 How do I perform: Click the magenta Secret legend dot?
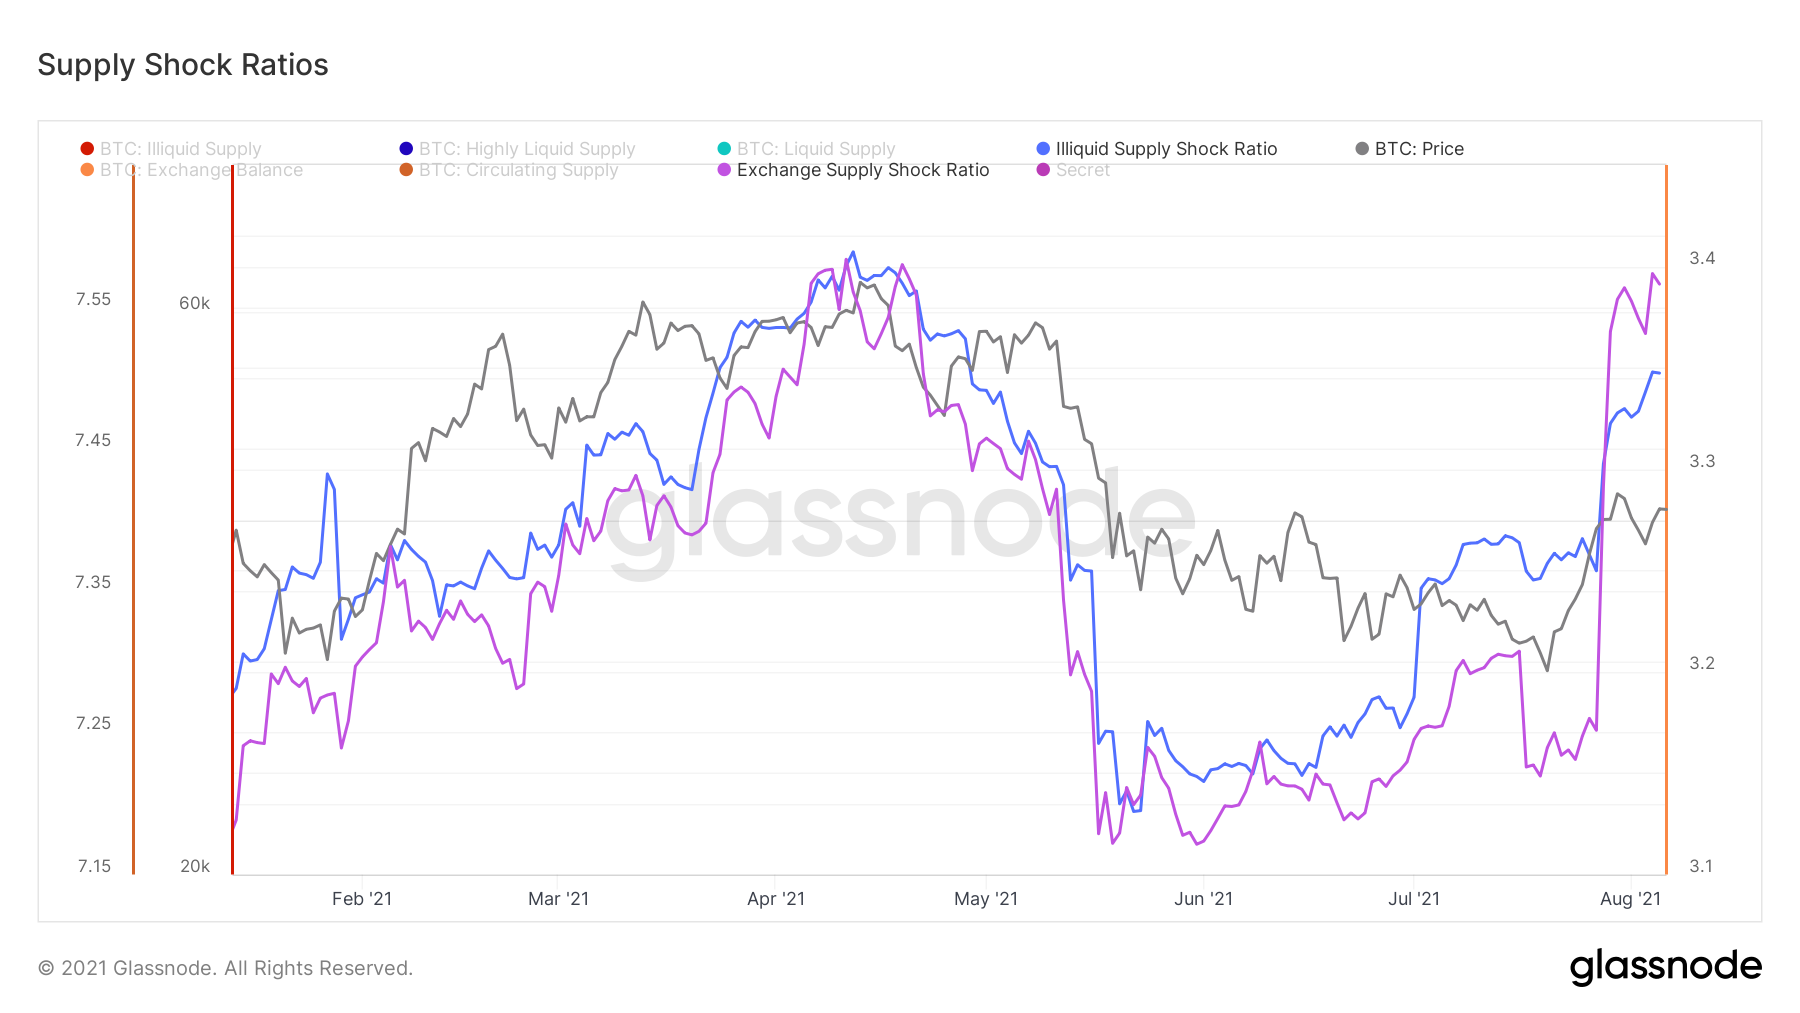click(1043, 170)
